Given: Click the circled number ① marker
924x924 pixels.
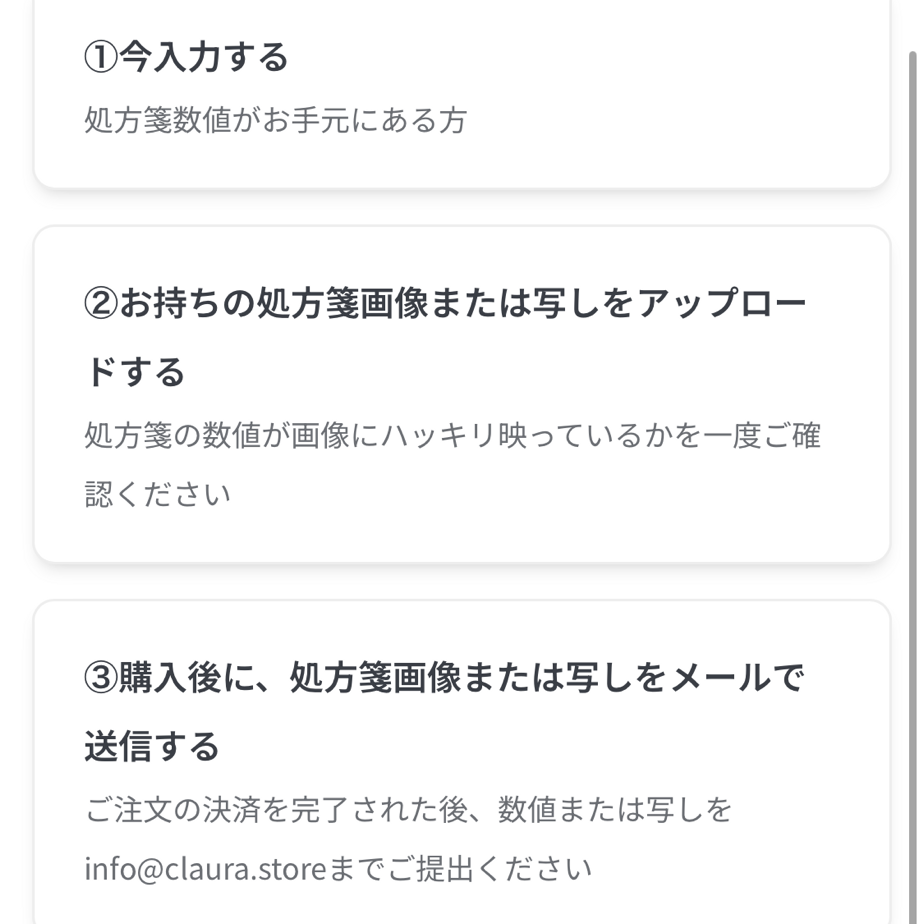Looking at the screenshot, I should [101, 57].
